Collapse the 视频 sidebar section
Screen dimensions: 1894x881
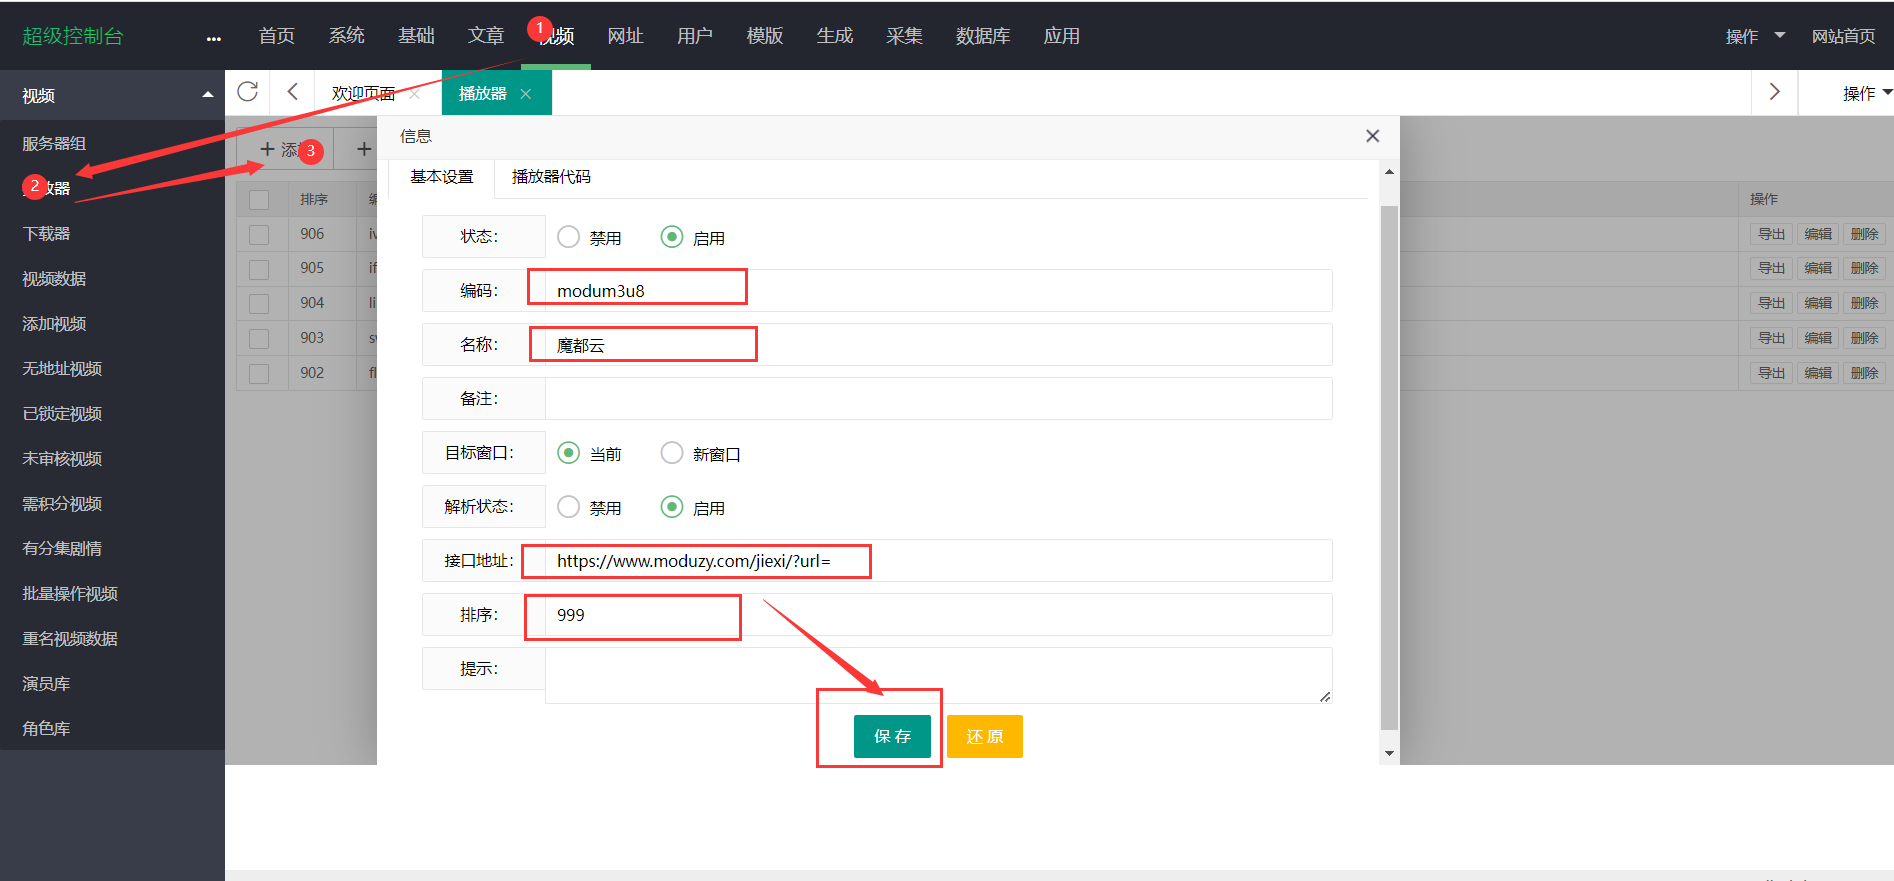[207, 95]
